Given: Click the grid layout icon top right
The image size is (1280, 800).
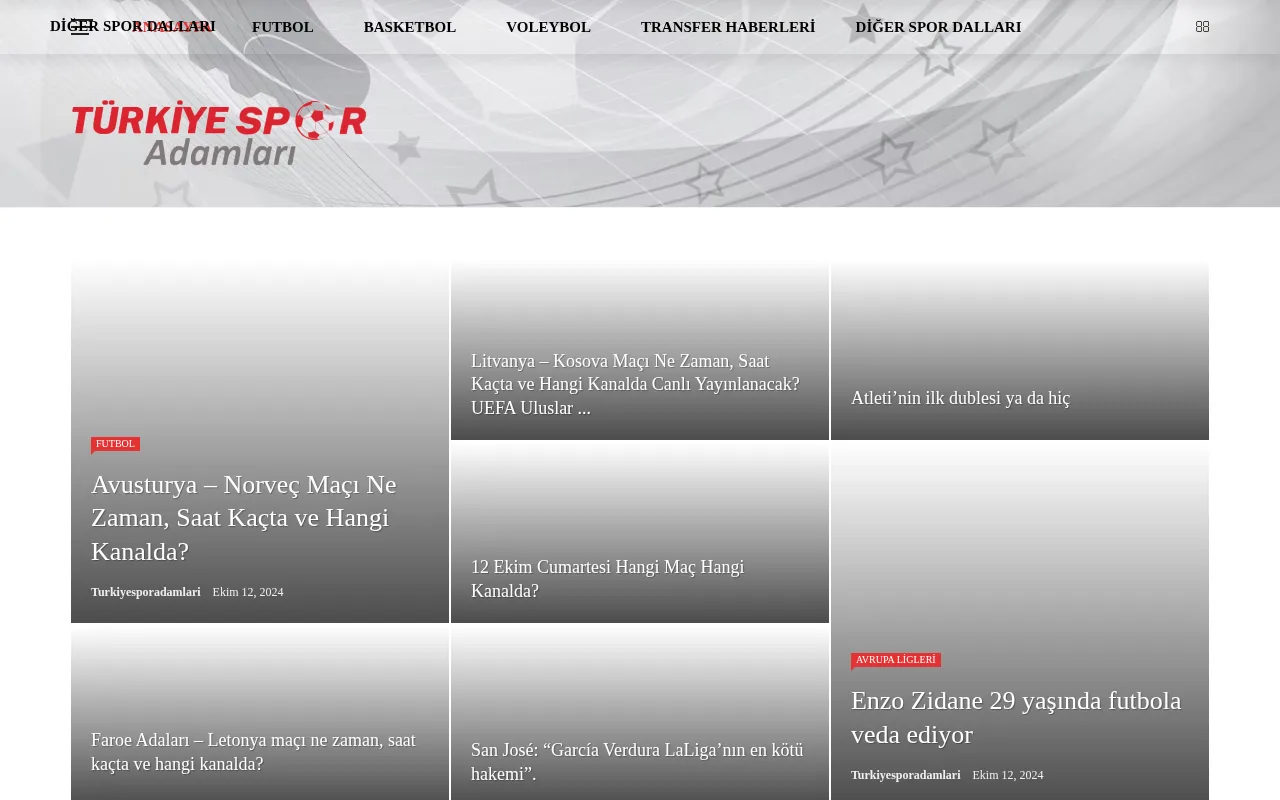Looking at the screenshot, I should [x=1202, y=27].
